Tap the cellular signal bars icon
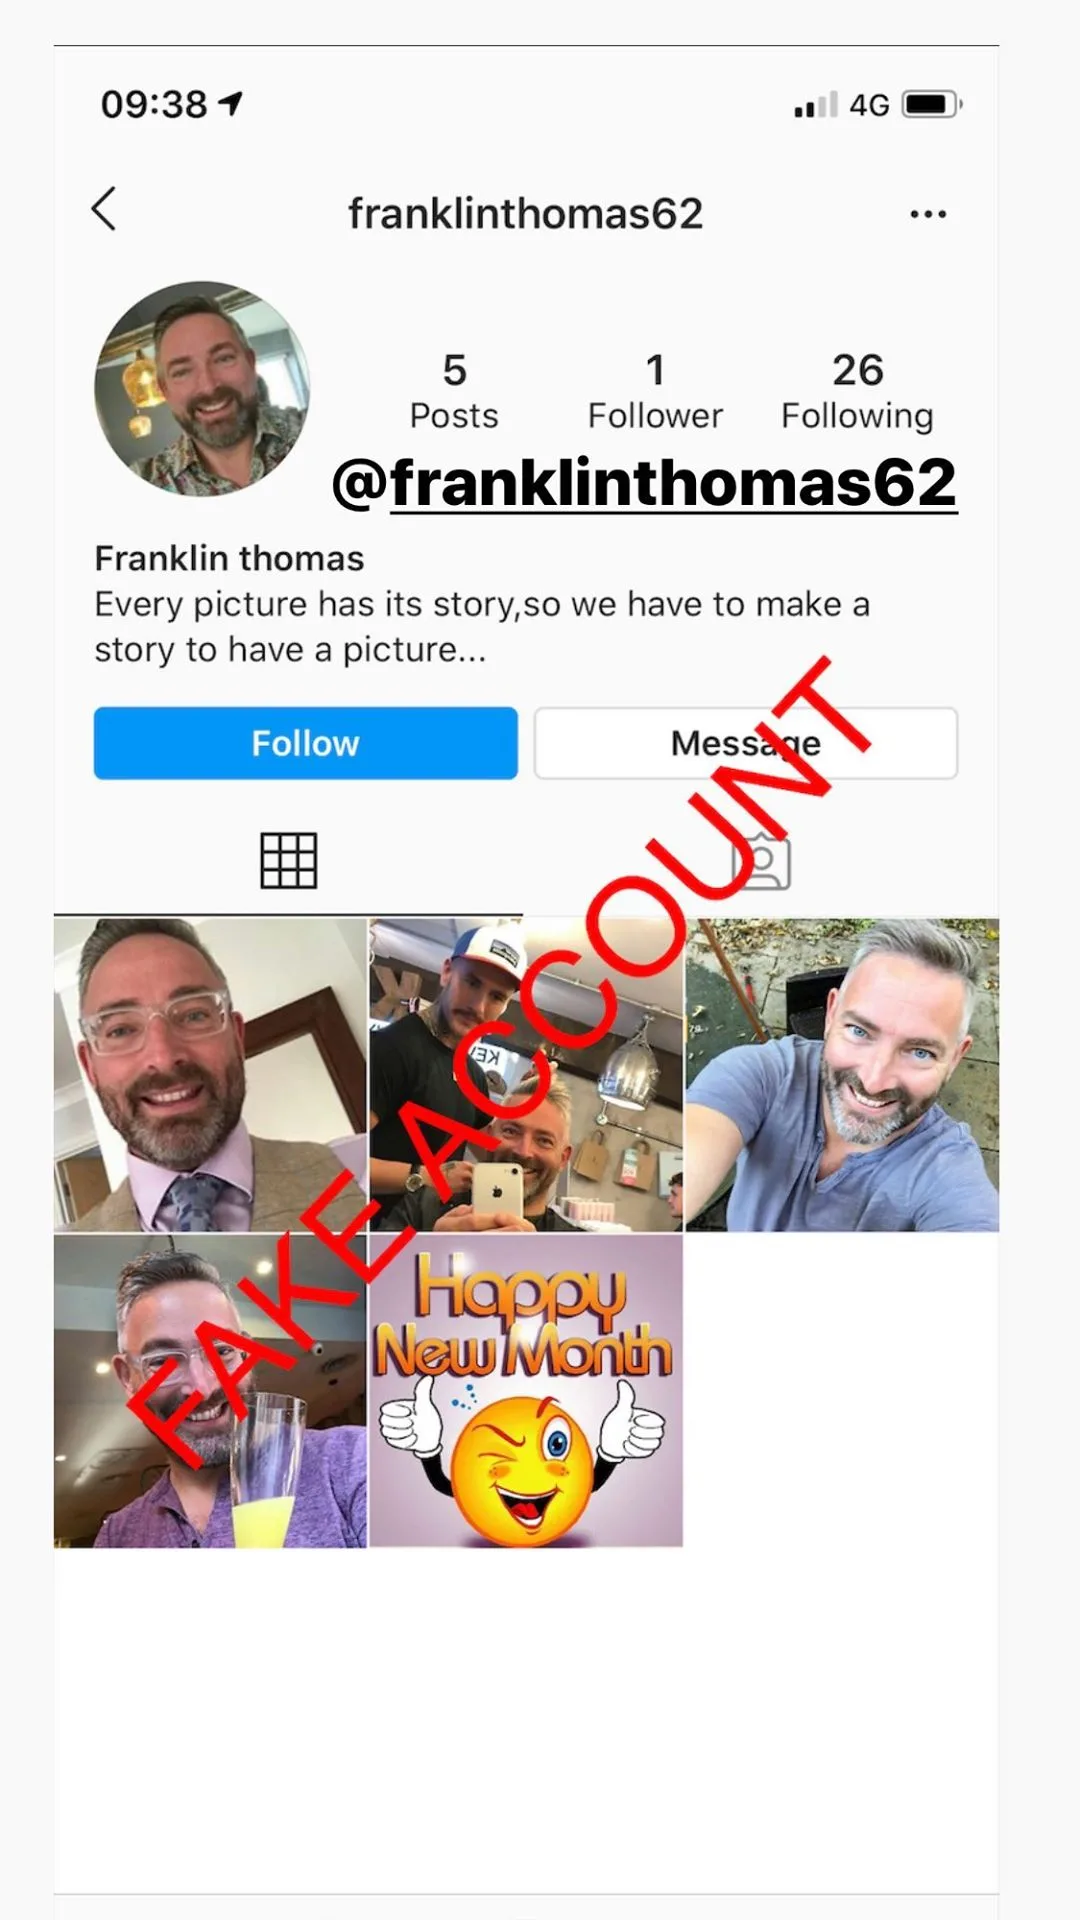 816,104
